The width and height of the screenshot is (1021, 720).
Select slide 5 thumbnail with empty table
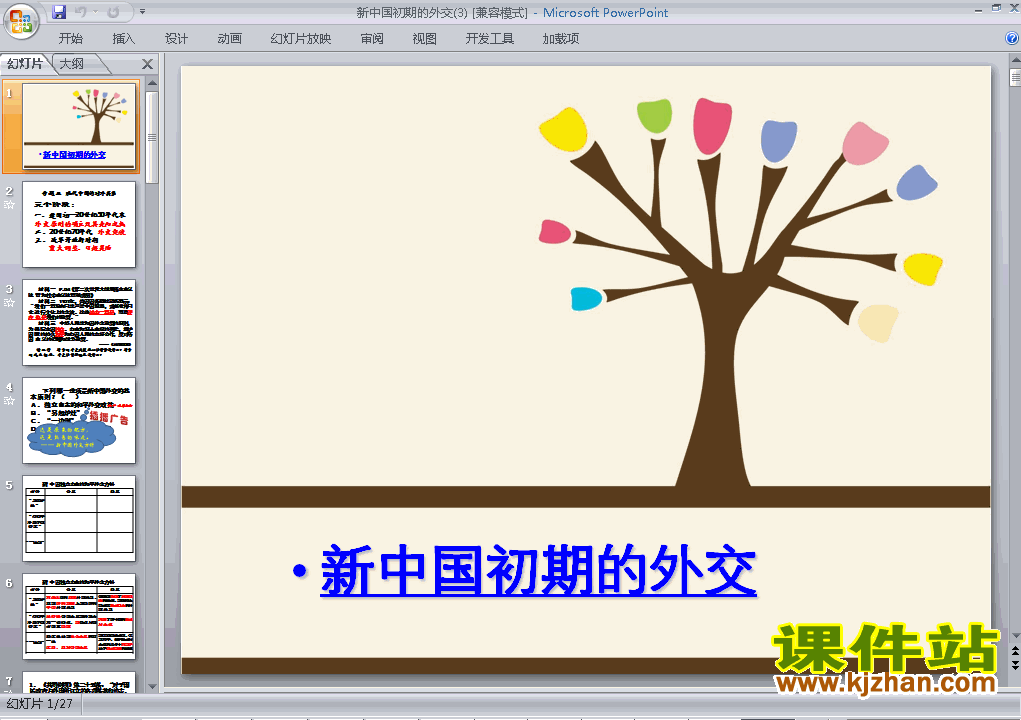click(79, 518)
